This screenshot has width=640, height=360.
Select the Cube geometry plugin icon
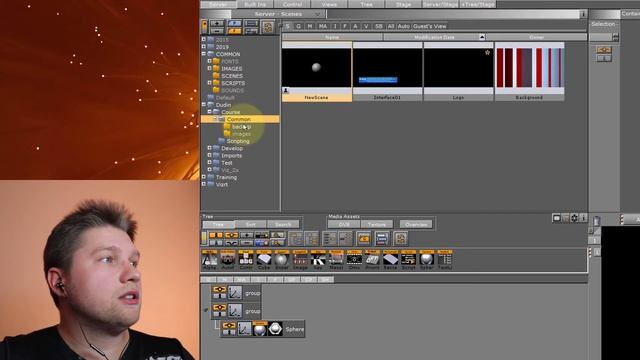tap(264, 260)
